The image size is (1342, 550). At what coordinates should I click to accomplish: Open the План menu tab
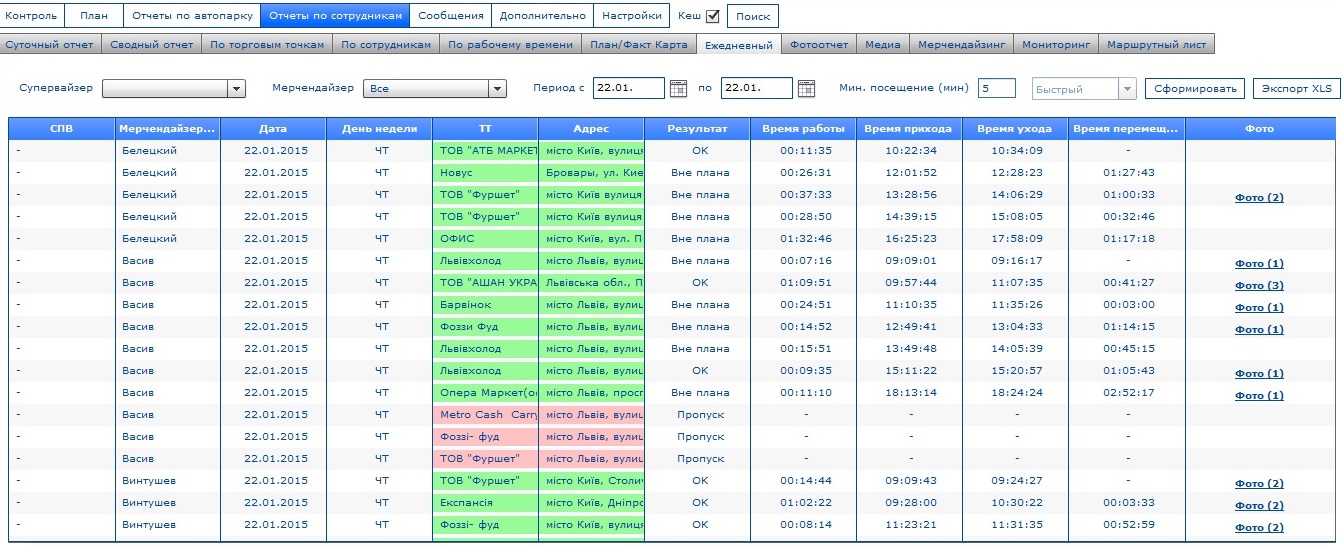[94, 15]
